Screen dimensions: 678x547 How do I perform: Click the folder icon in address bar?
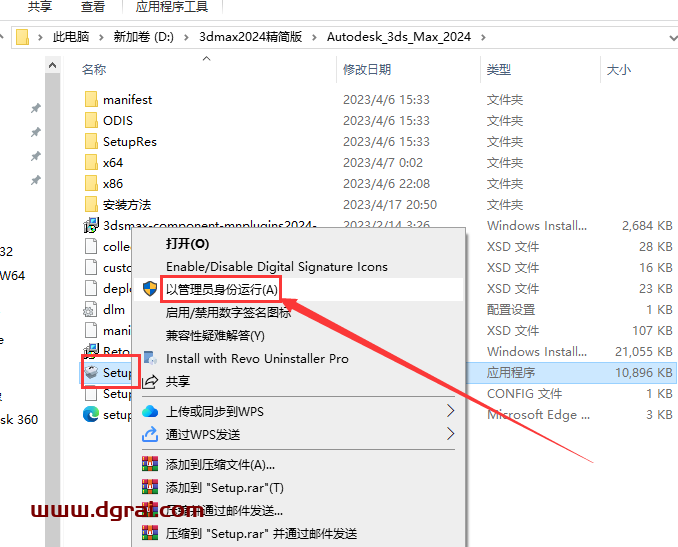tap(22, 37)
